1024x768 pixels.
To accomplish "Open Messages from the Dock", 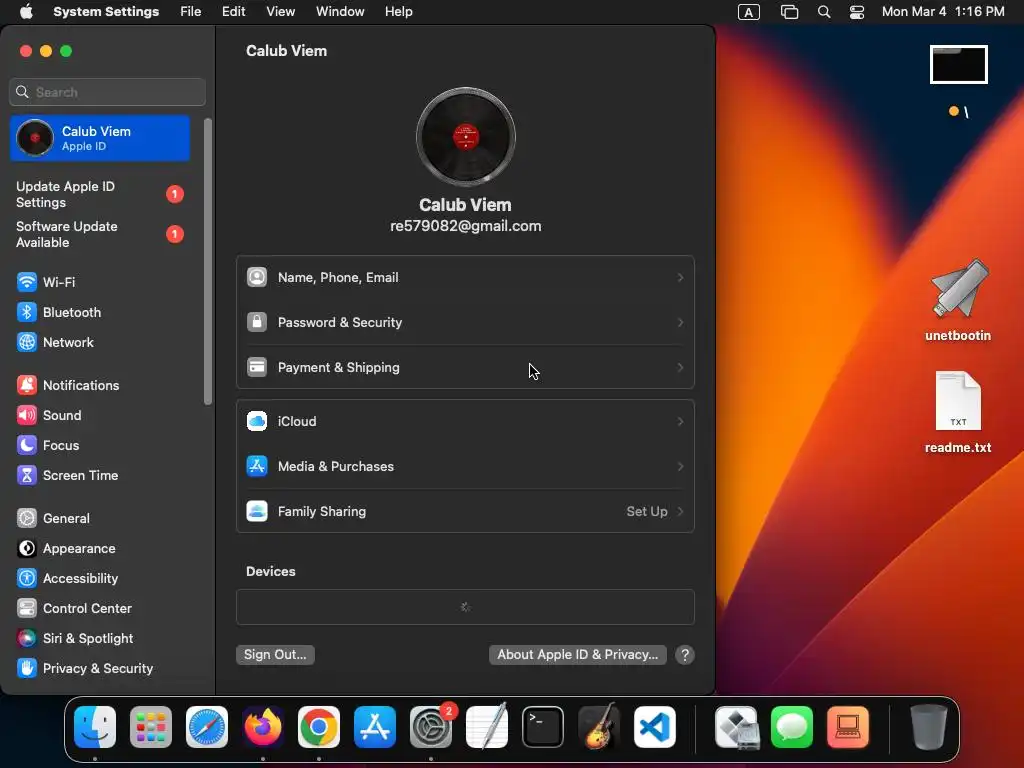I will (792, 727).
